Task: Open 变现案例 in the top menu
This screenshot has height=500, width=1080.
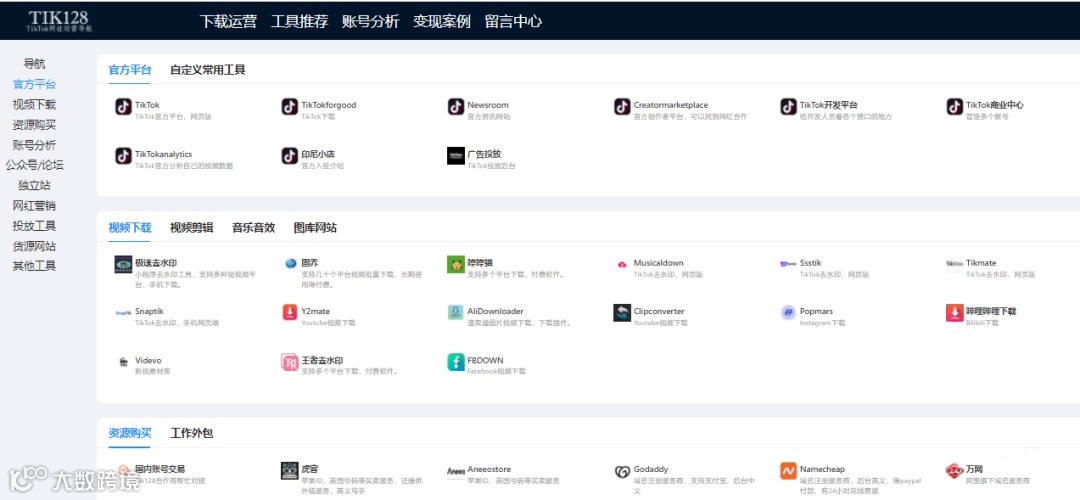Action: (x=442, y=21)
